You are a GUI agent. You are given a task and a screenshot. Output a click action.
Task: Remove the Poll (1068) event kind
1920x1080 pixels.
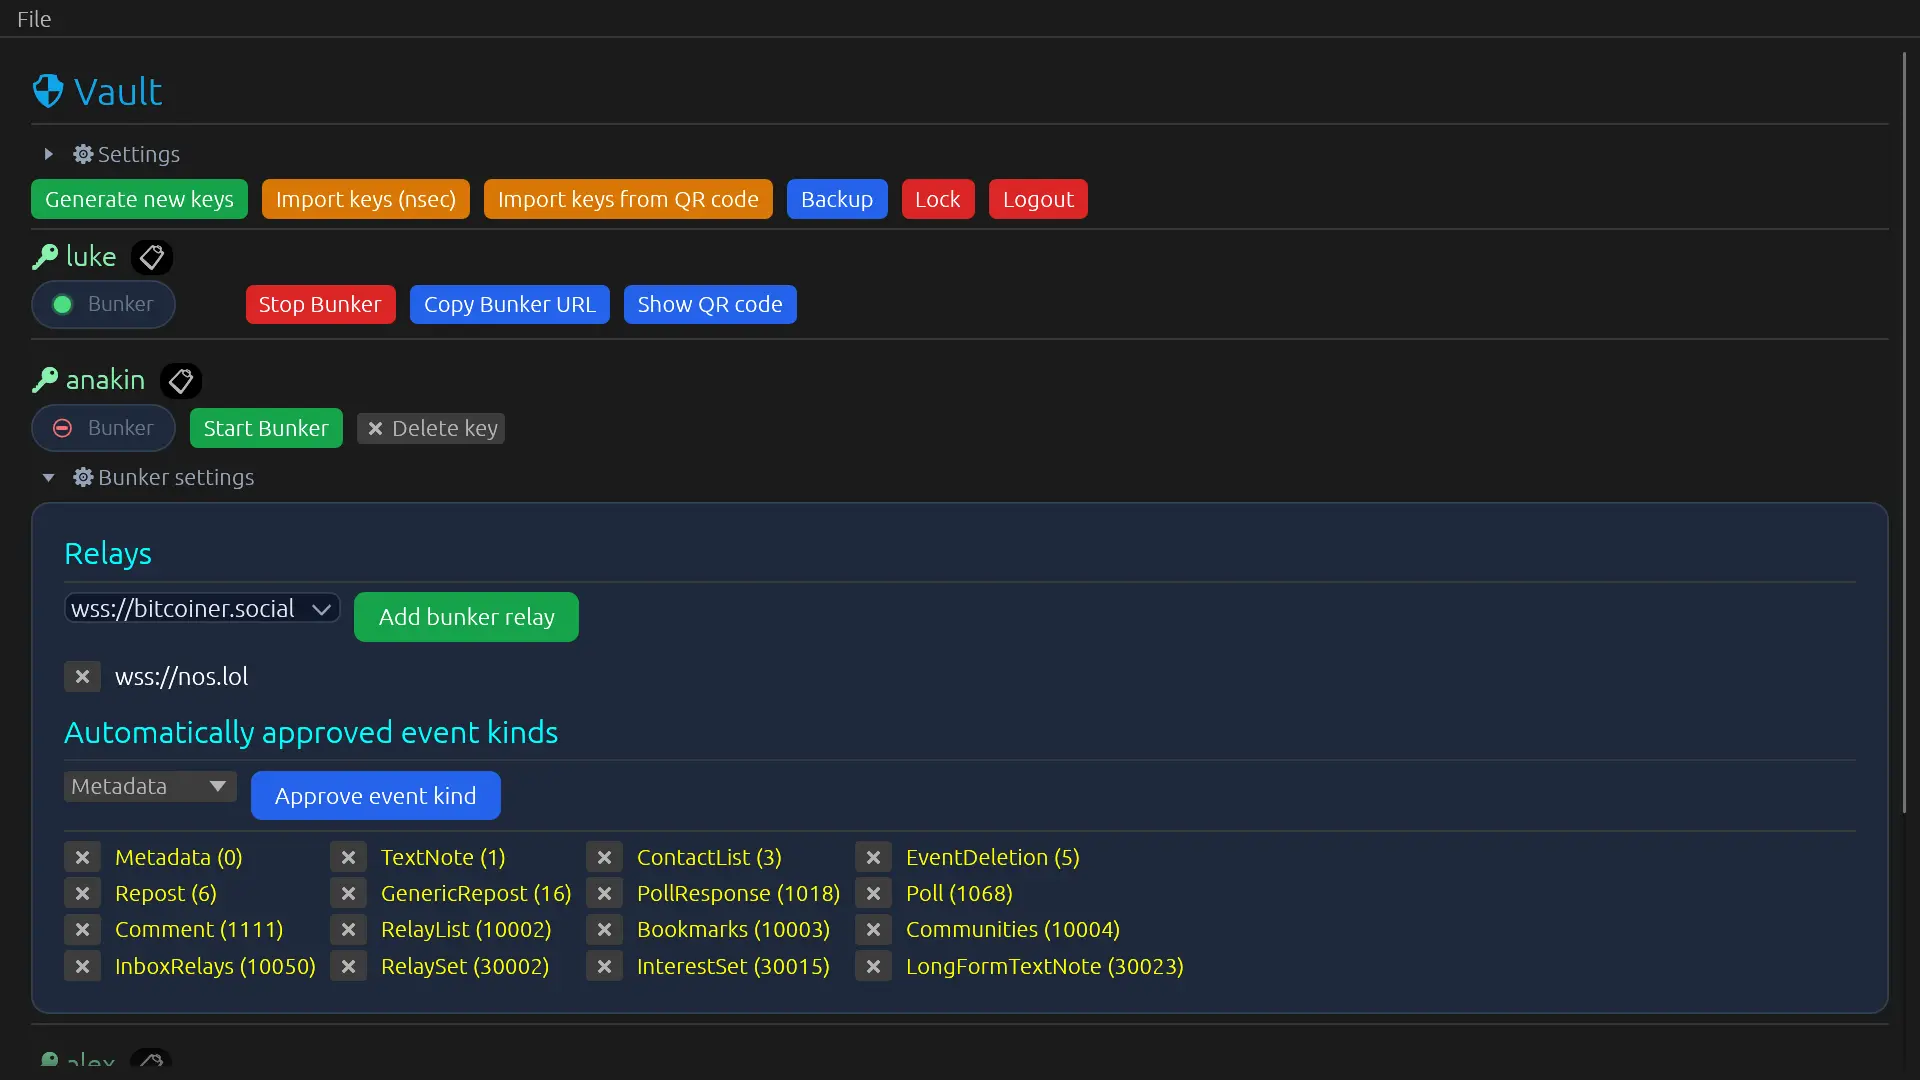873,893
